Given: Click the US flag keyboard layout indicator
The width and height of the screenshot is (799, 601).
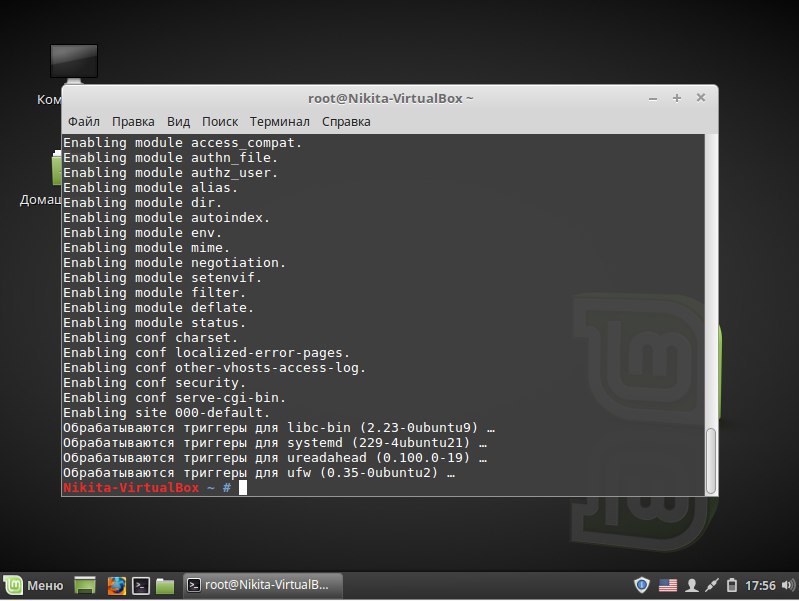Looking at the screenshot, I should (668, 585).
